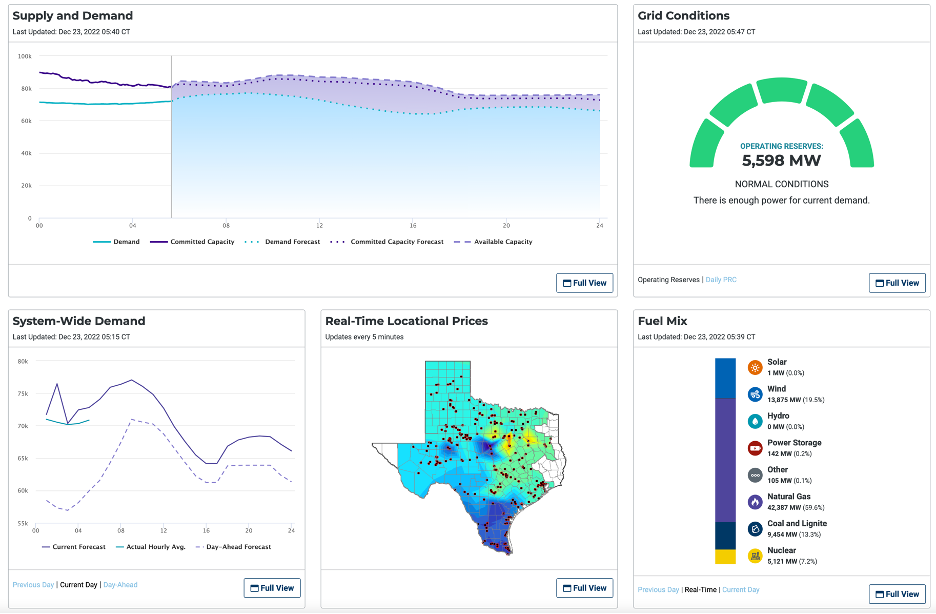Image resolution: width=936 pixels, height=614 pixels.
Task: Click the Natural Gas flame icon
Action: (x=754, y=501)
